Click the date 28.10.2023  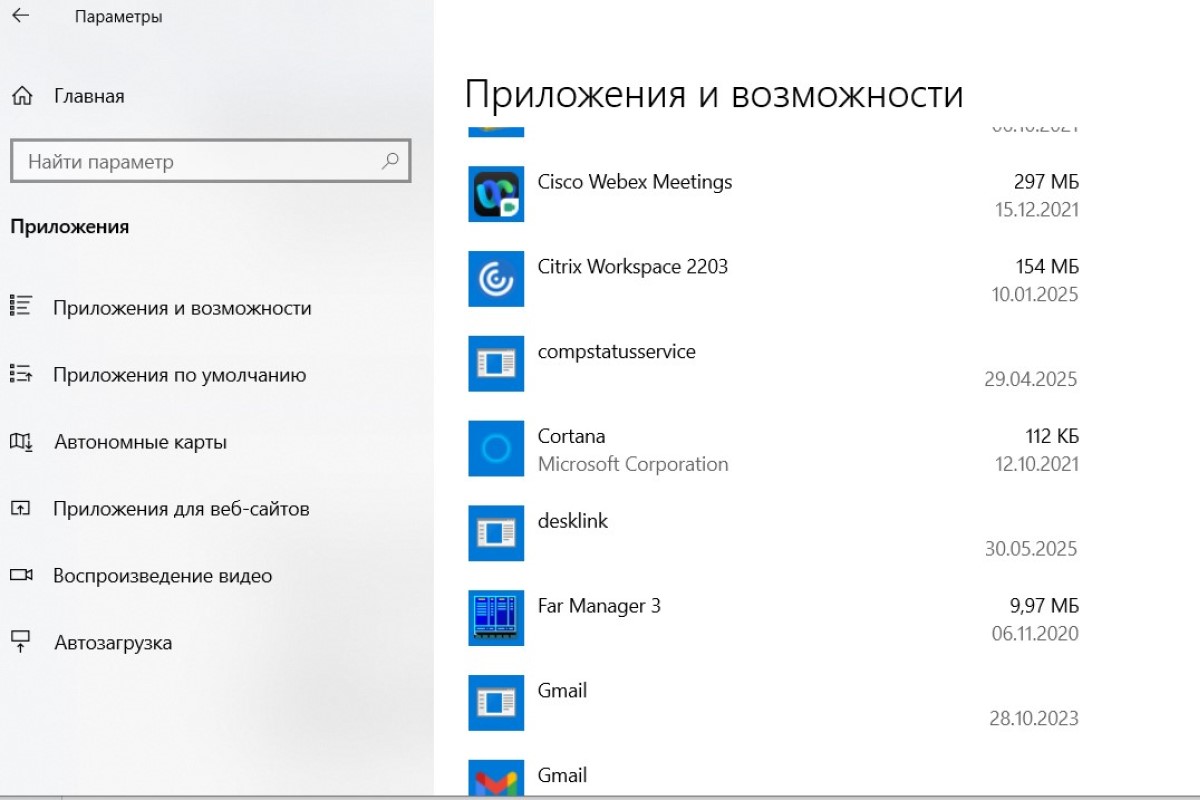1033,719
